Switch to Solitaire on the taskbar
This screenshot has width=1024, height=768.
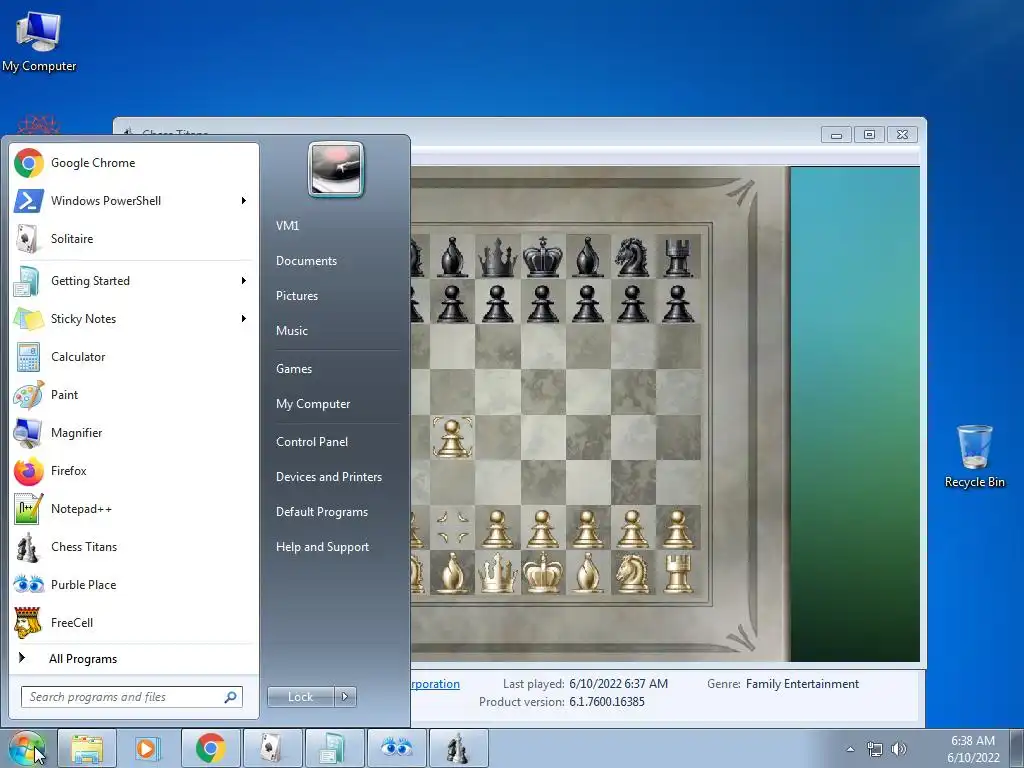coord(272,748)
